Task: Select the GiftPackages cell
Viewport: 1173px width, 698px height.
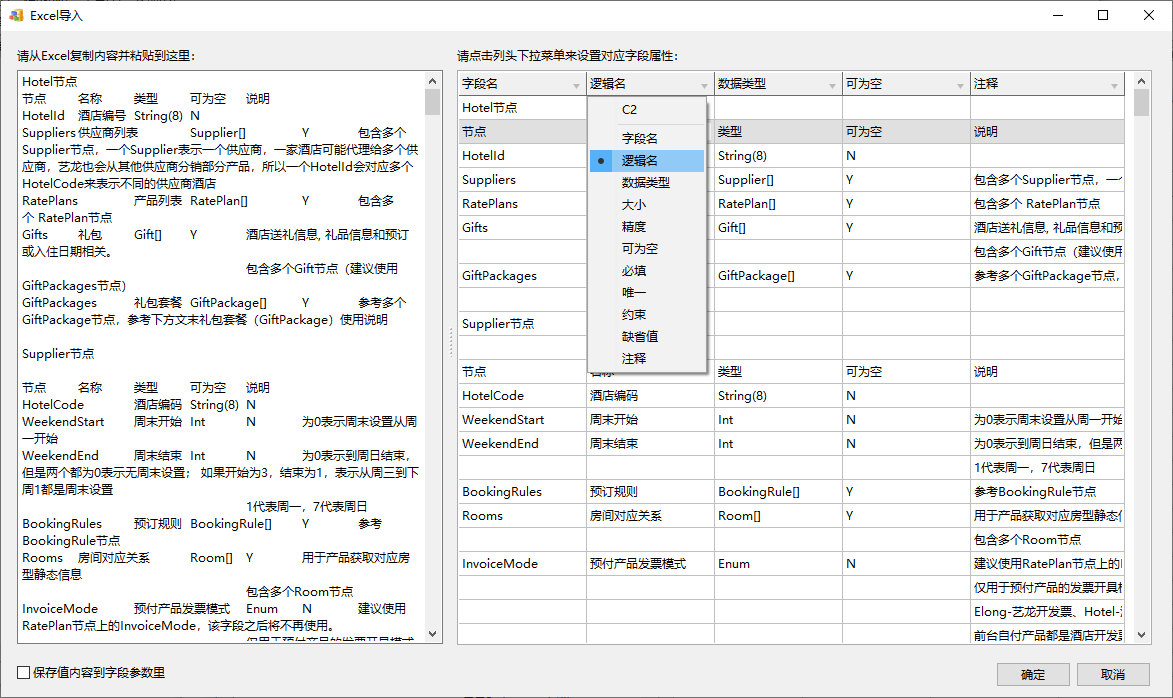Action: tap(522, 275)
